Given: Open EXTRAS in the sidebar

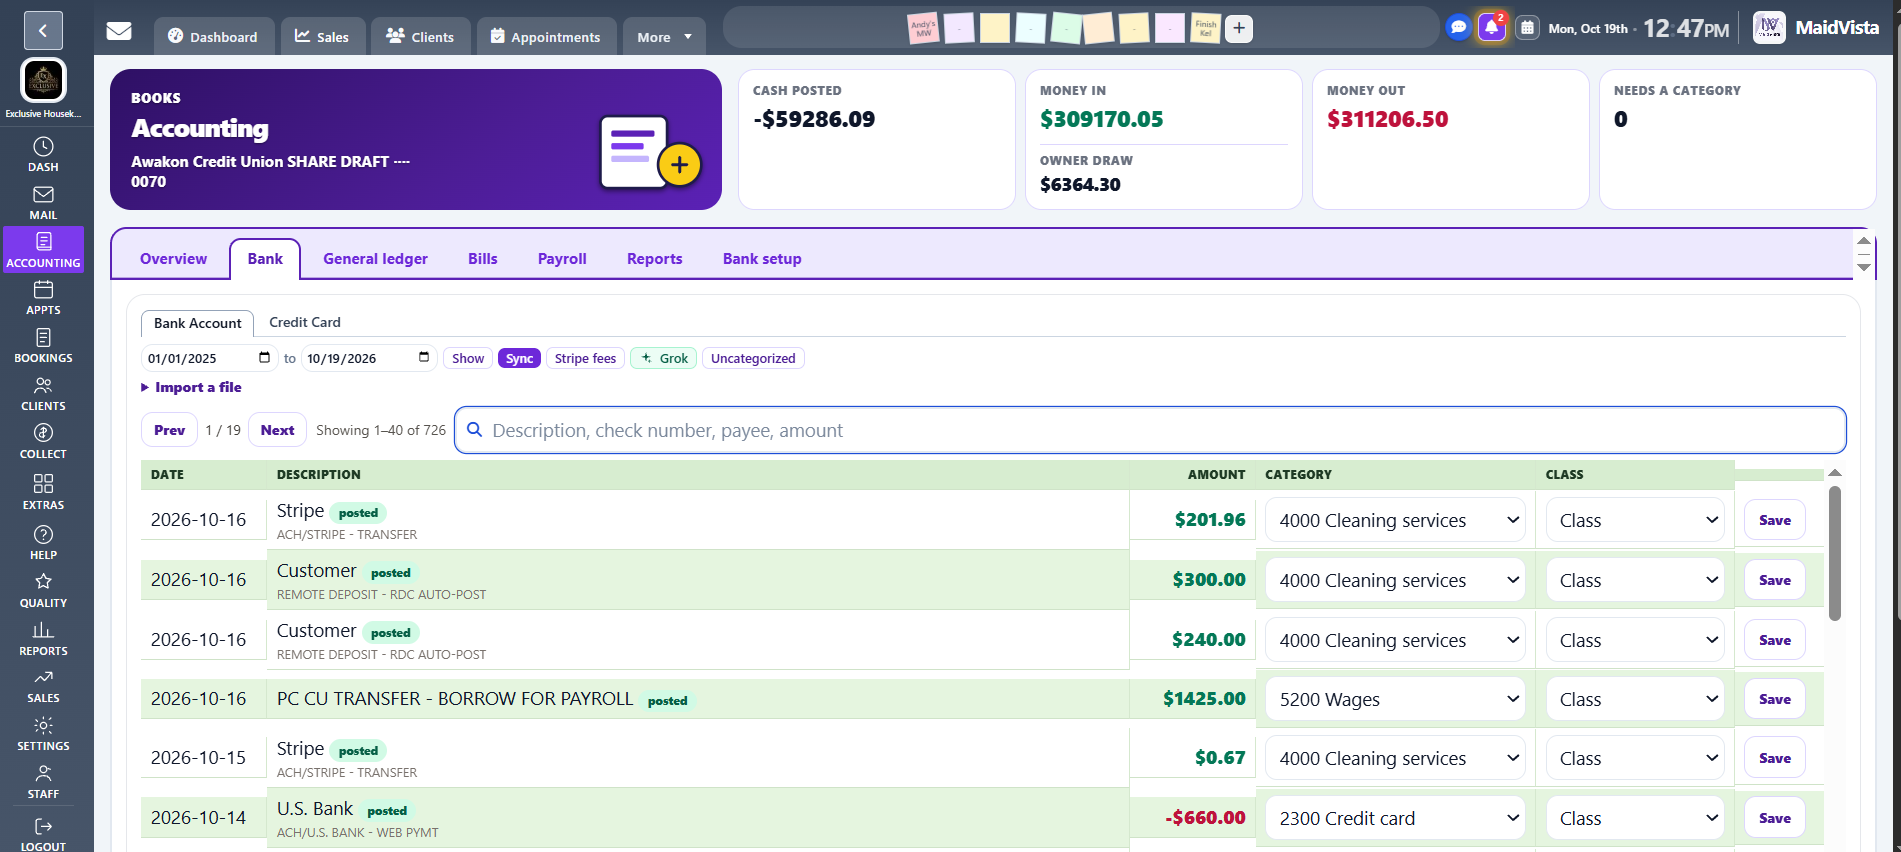Looking at the screenshot, I should 43,491.
